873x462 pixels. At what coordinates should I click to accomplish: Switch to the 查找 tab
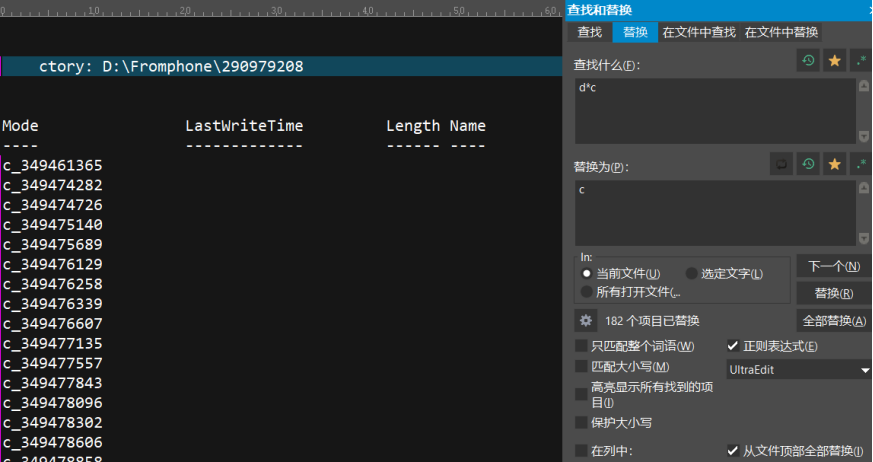[590, 32]
